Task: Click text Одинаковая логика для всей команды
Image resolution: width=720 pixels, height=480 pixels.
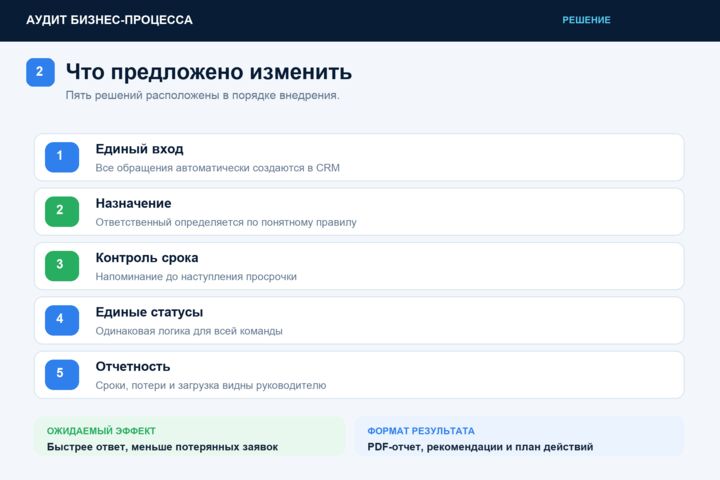Action: [x=189, y=331]
